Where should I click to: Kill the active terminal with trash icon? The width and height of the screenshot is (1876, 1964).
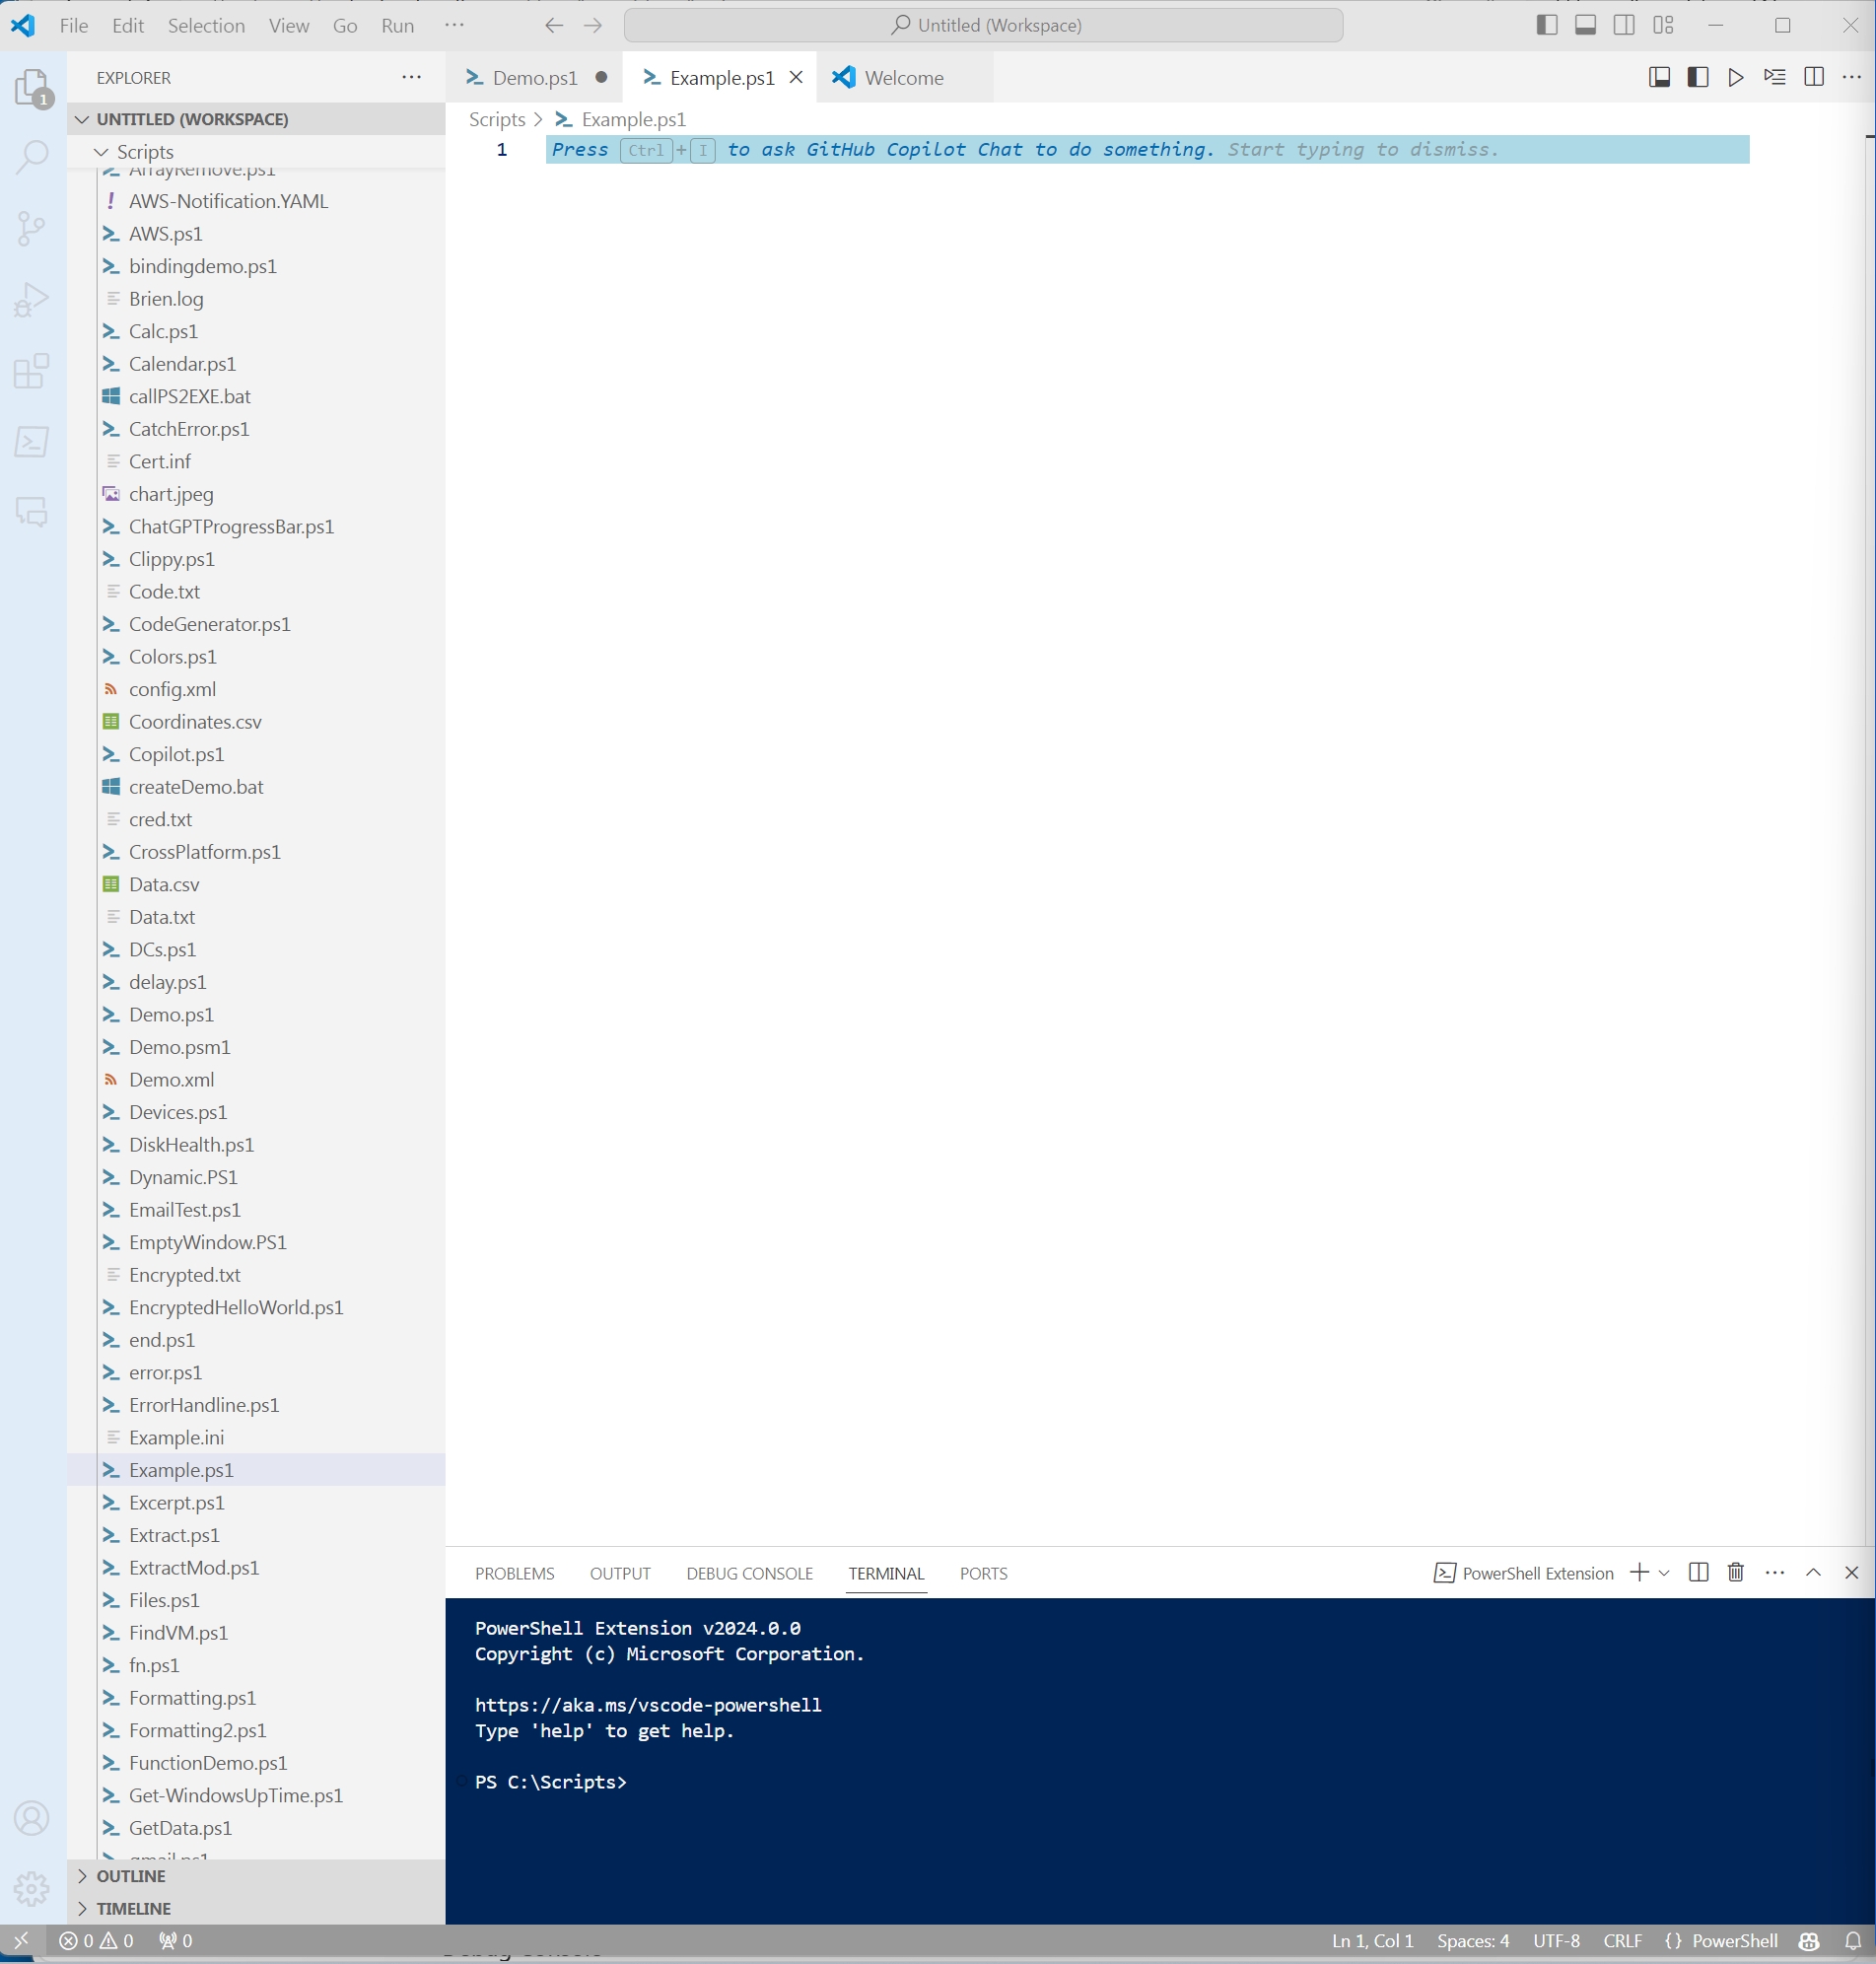pyautogui.click(x=1734, y=1572)
